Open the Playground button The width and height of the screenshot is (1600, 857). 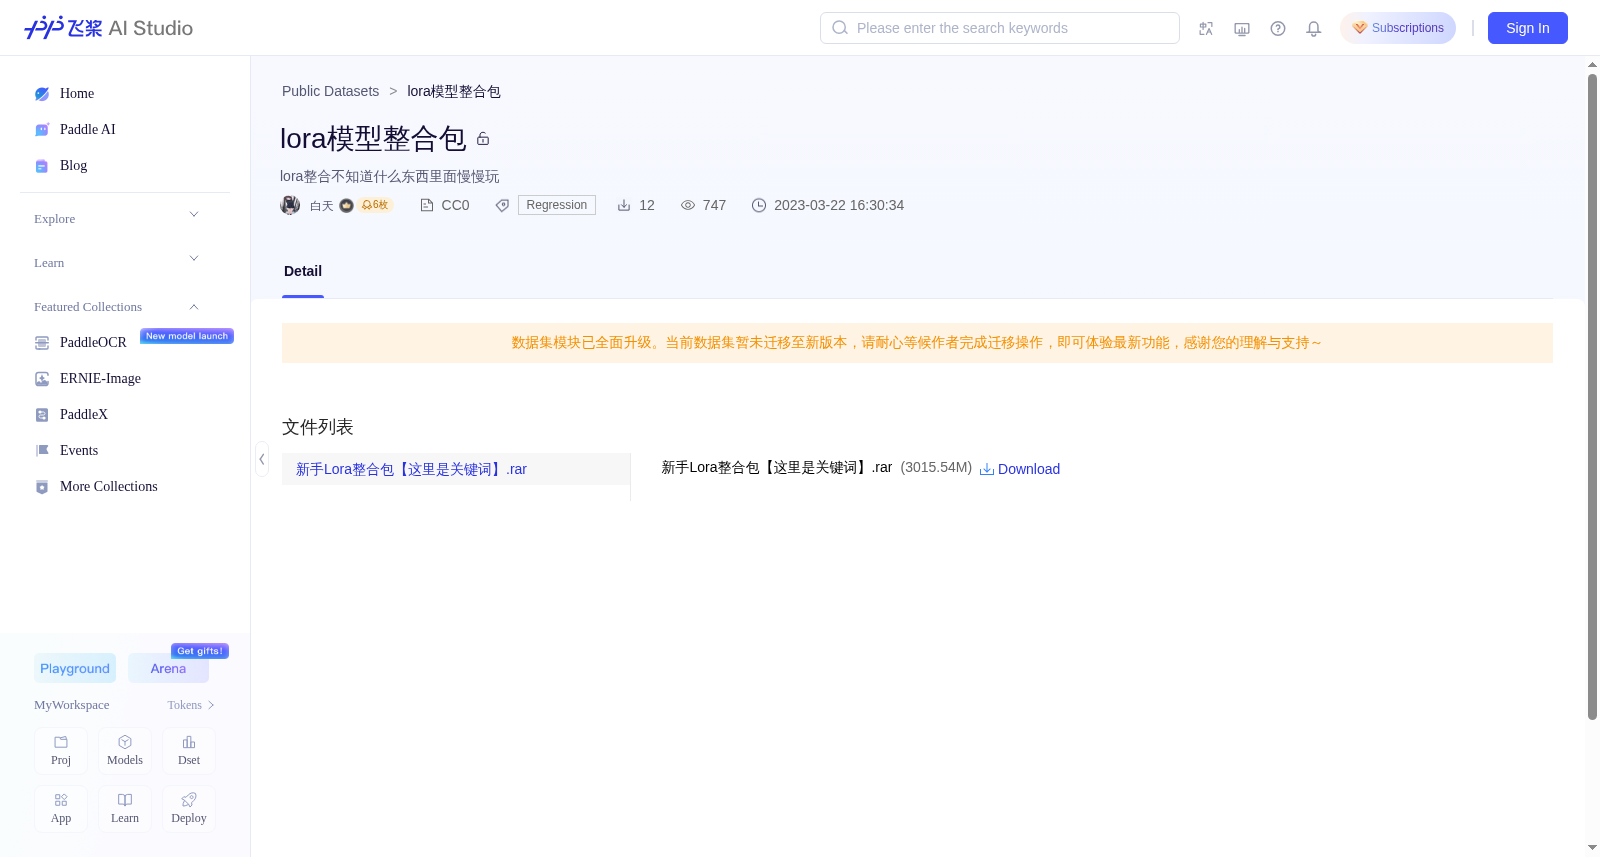[75, 669]
